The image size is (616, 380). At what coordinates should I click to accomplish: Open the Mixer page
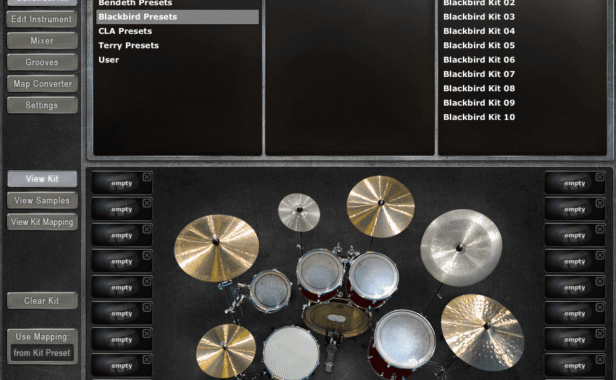tap(42, 41)
